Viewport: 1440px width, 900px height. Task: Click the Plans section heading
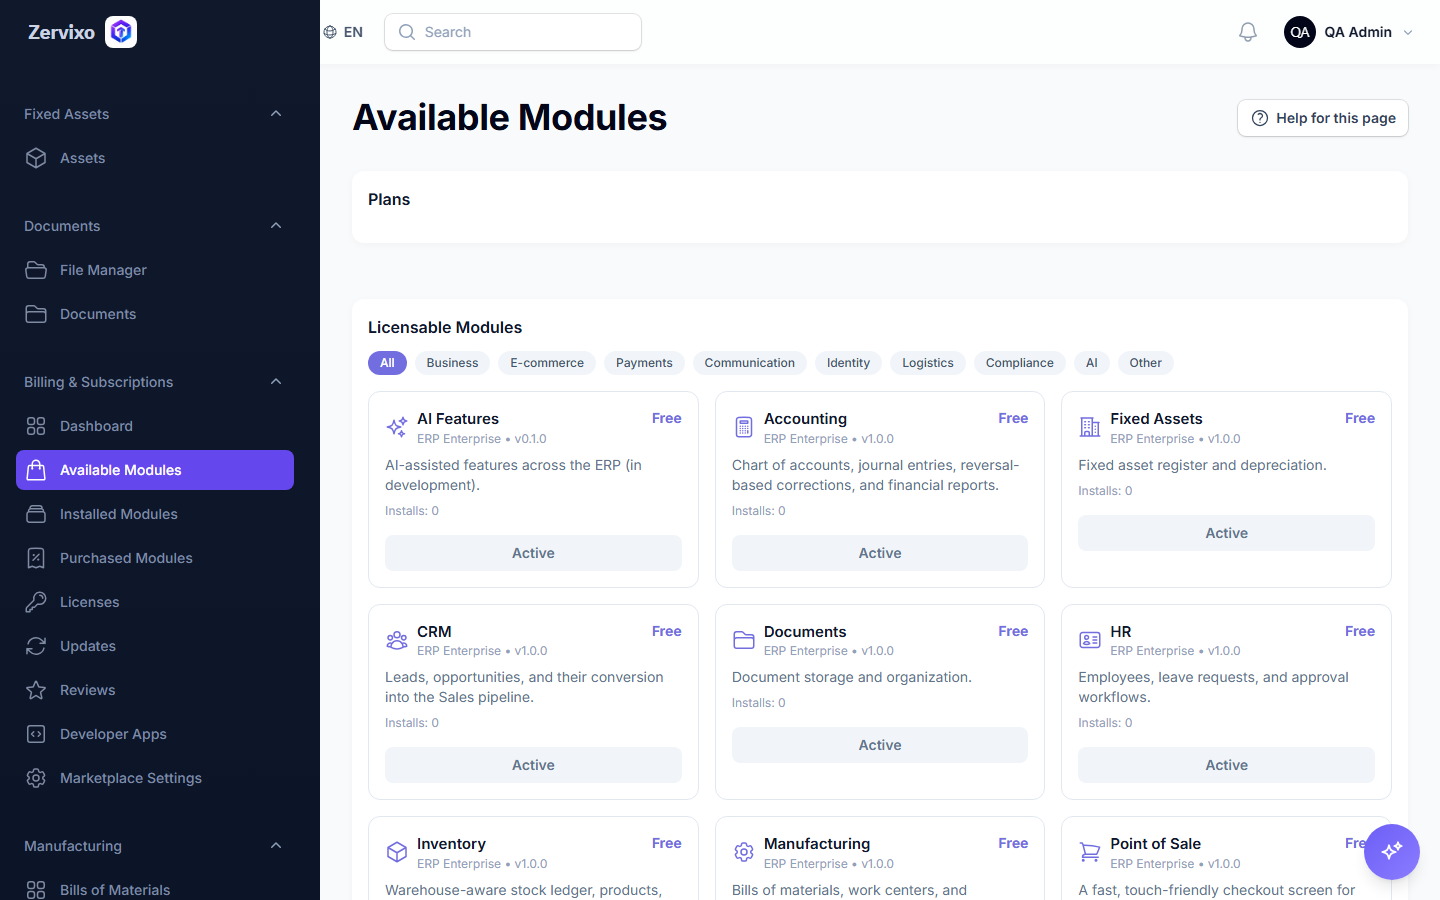click(389, 200)
